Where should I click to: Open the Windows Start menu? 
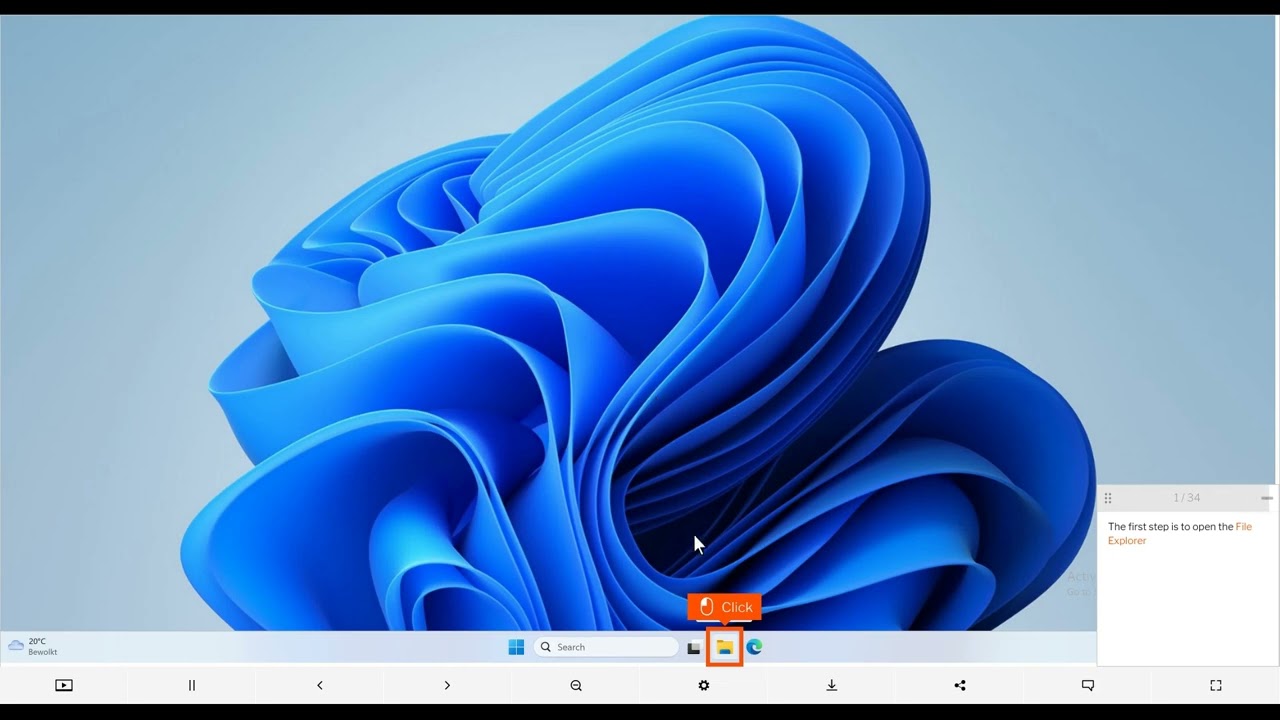tap(516, 647)
